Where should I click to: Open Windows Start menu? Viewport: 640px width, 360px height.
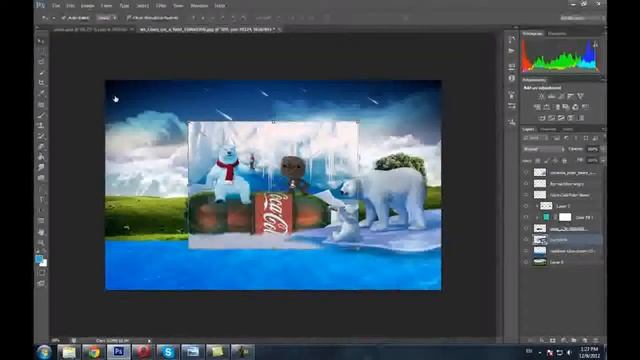44,352
